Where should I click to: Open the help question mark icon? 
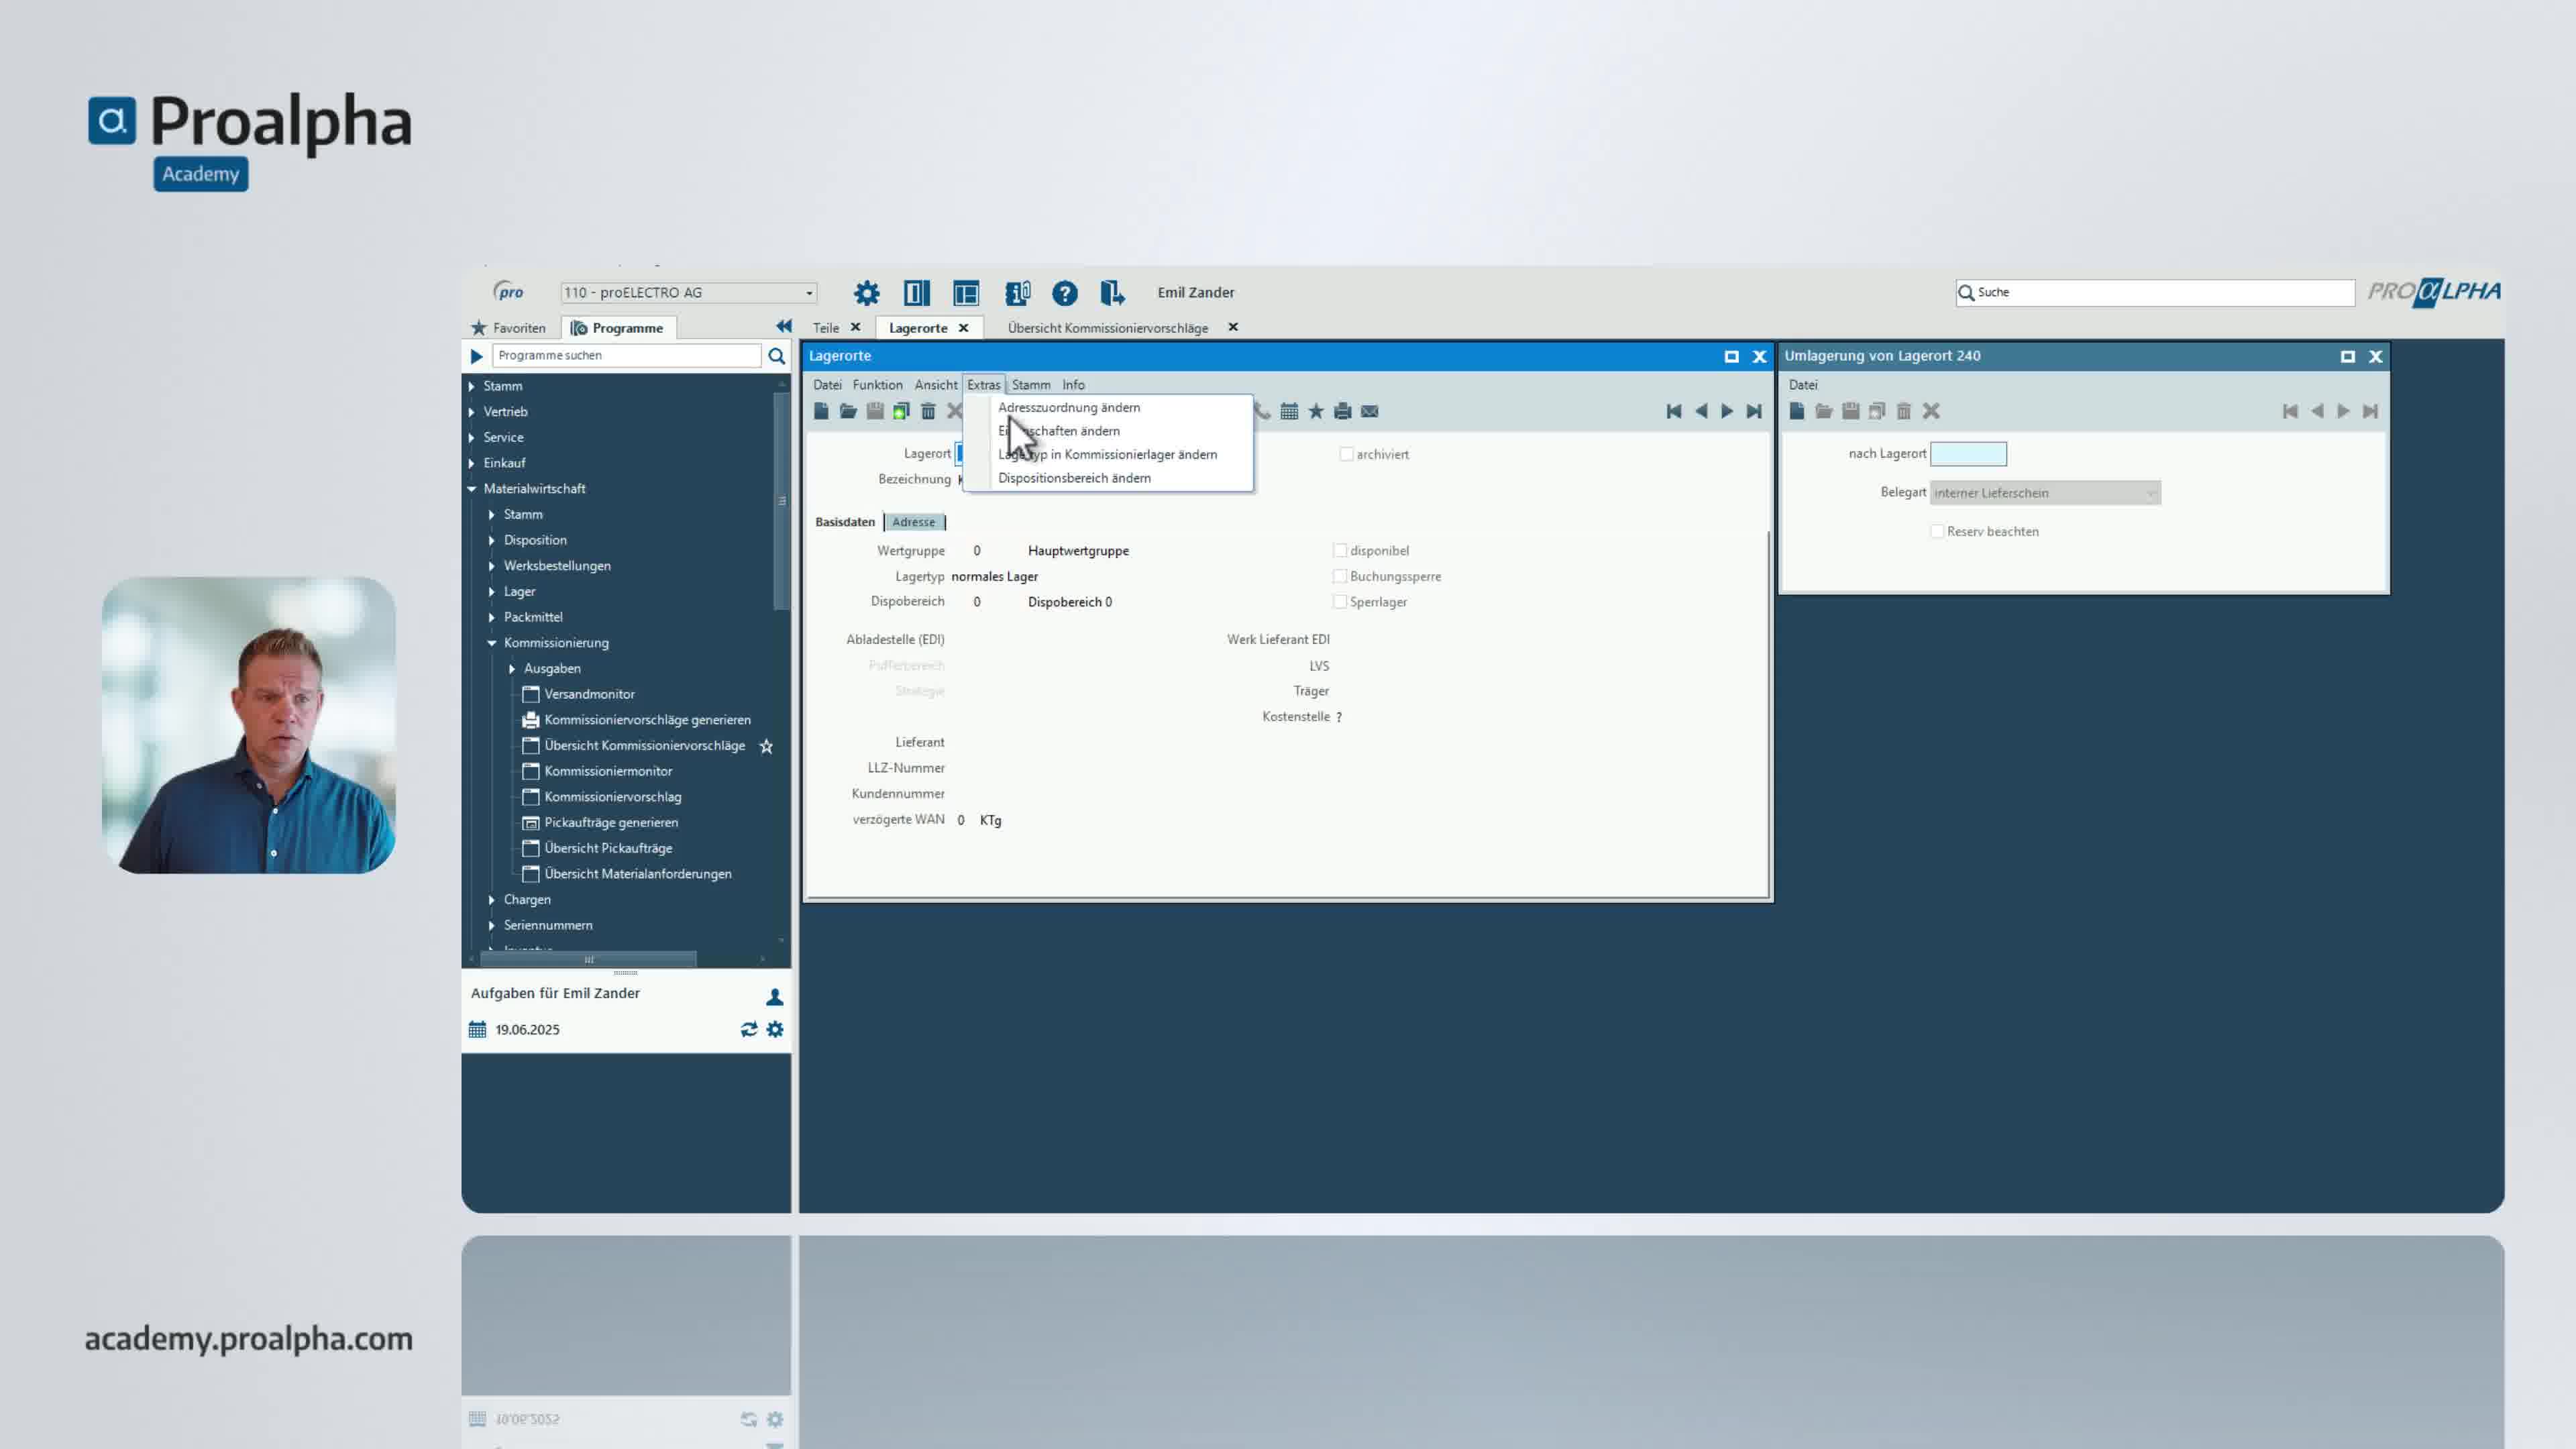1064,293
